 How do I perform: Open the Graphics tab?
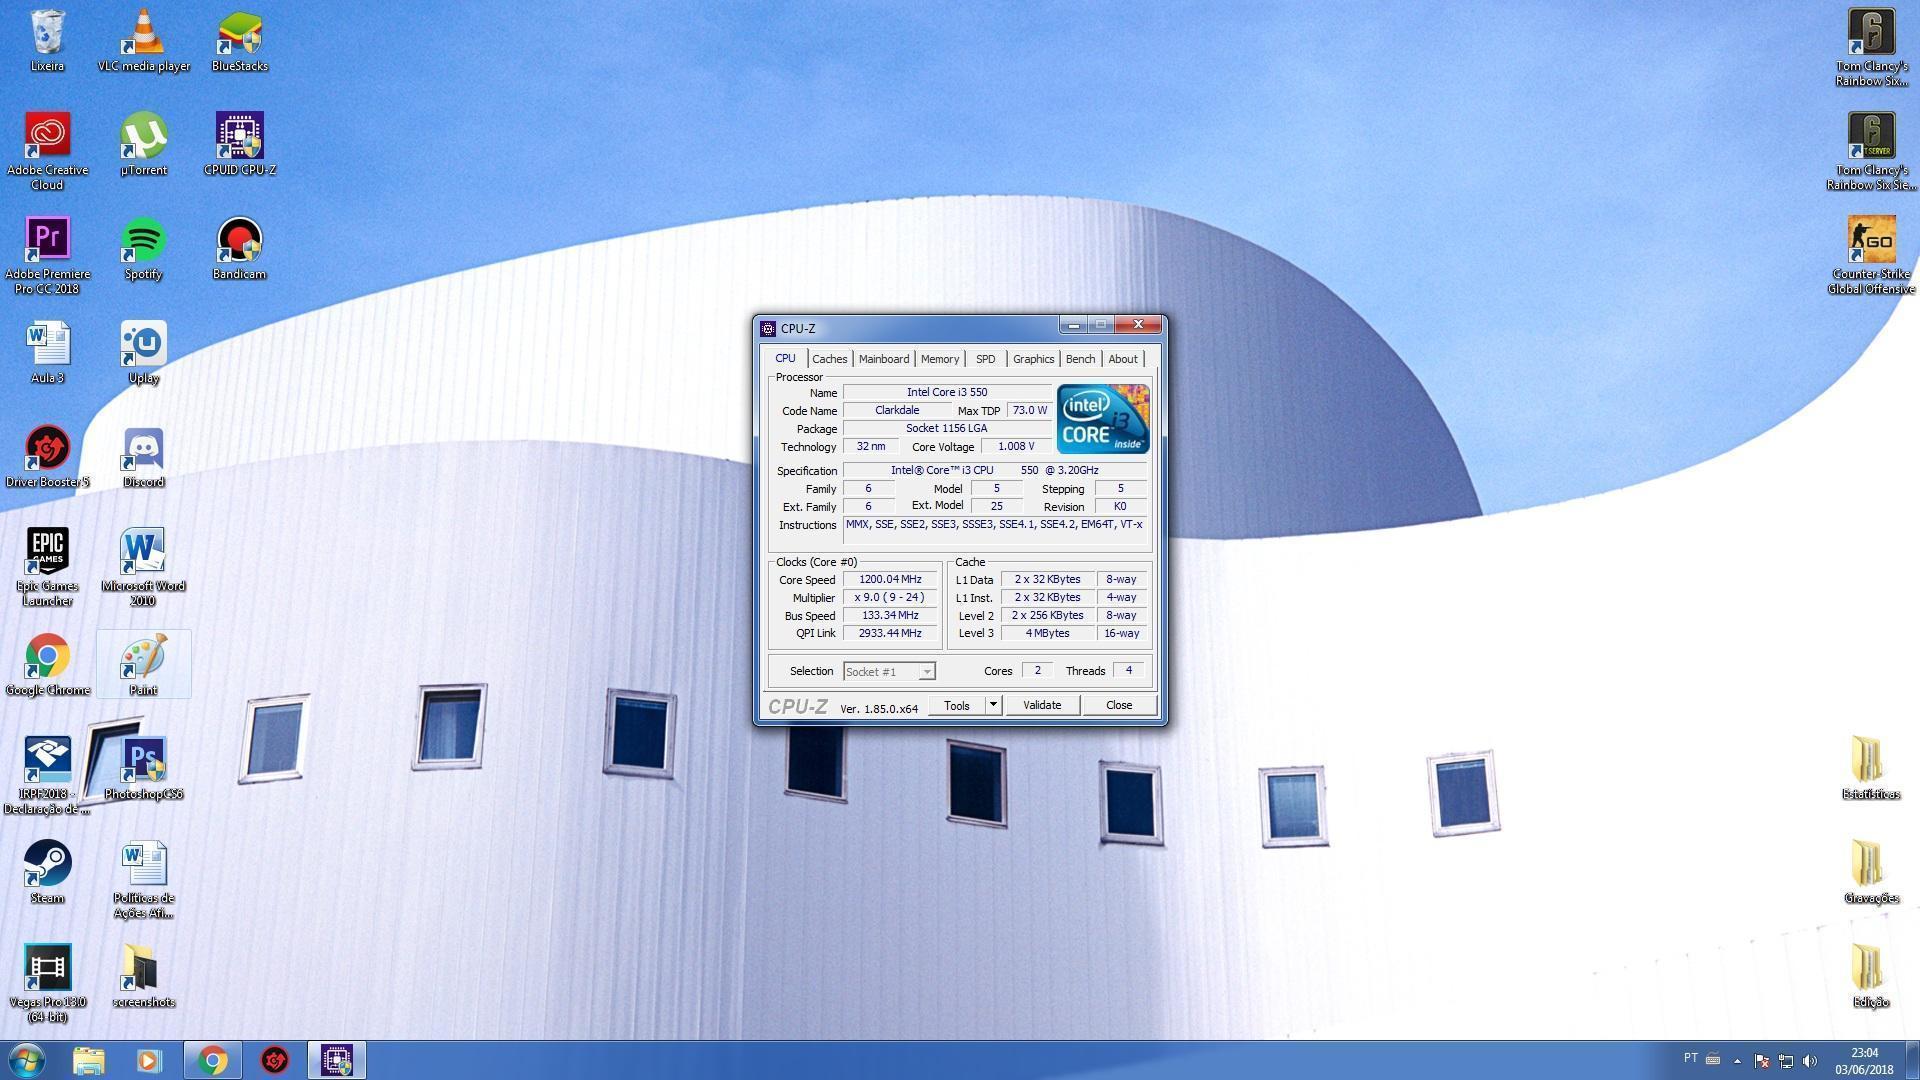coord(1033,359)
